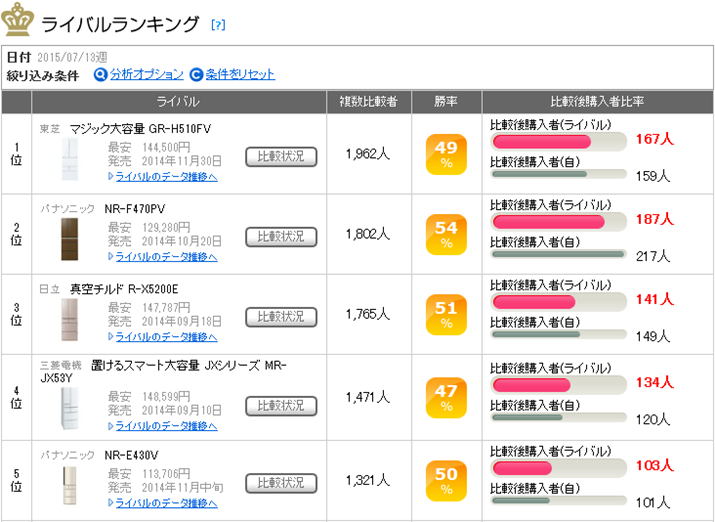Expand ライバルのデータ推移へ for MR-JX53Y
This screenshot has width=715, height=522.
[x=165, y=425]
